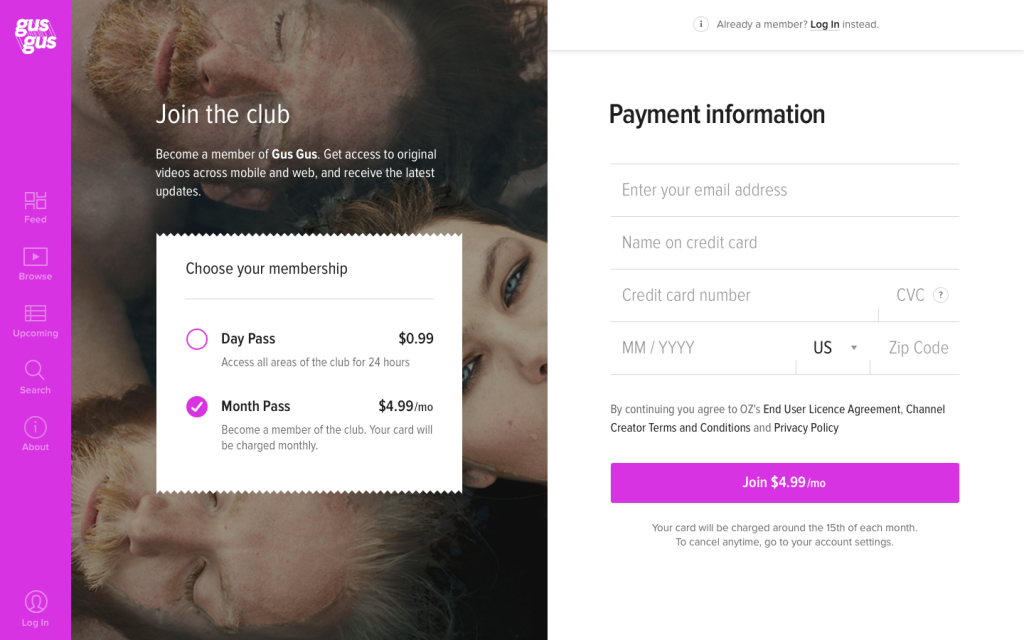The width and height of the screenshot is (1024, 640).
Task: Go to the Upcoming schedule icon
Action: (x=36, y=314)
